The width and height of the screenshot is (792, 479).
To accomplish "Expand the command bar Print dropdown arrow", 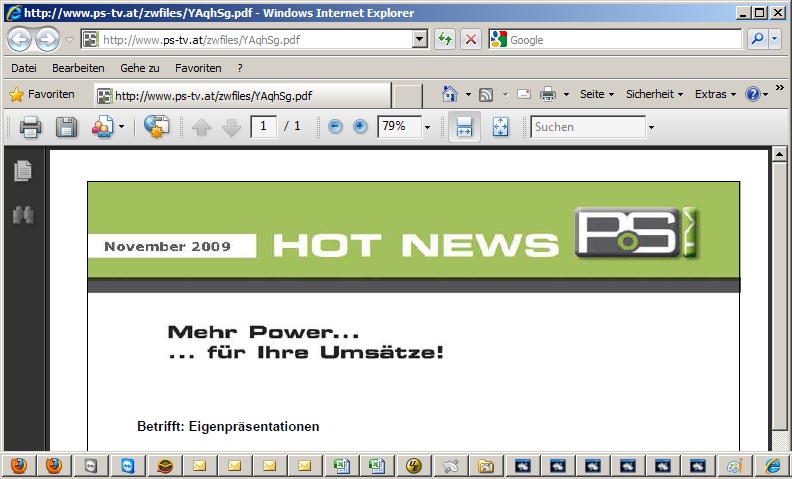I will [x=566, y=94].
